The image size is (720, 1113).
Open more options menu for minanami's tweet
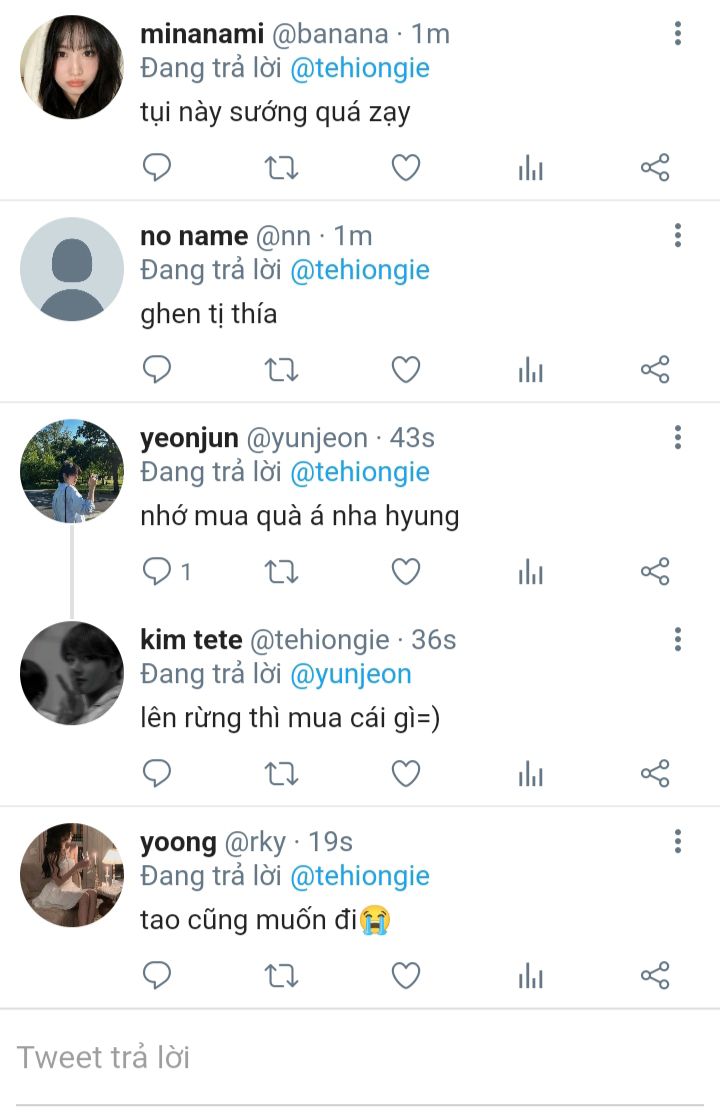(x=678, y=33)
